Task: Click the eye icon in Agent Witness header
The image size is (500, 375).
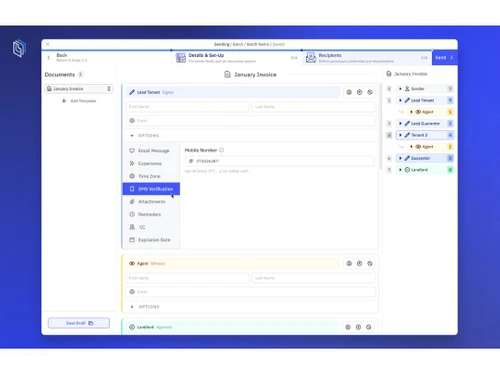Action: coord(132,263)
